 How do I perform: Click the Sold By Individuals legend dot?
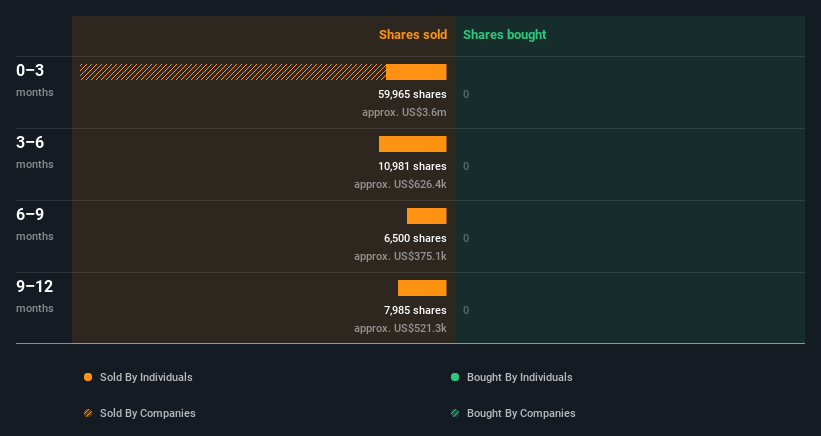click(x=88, y=377)
